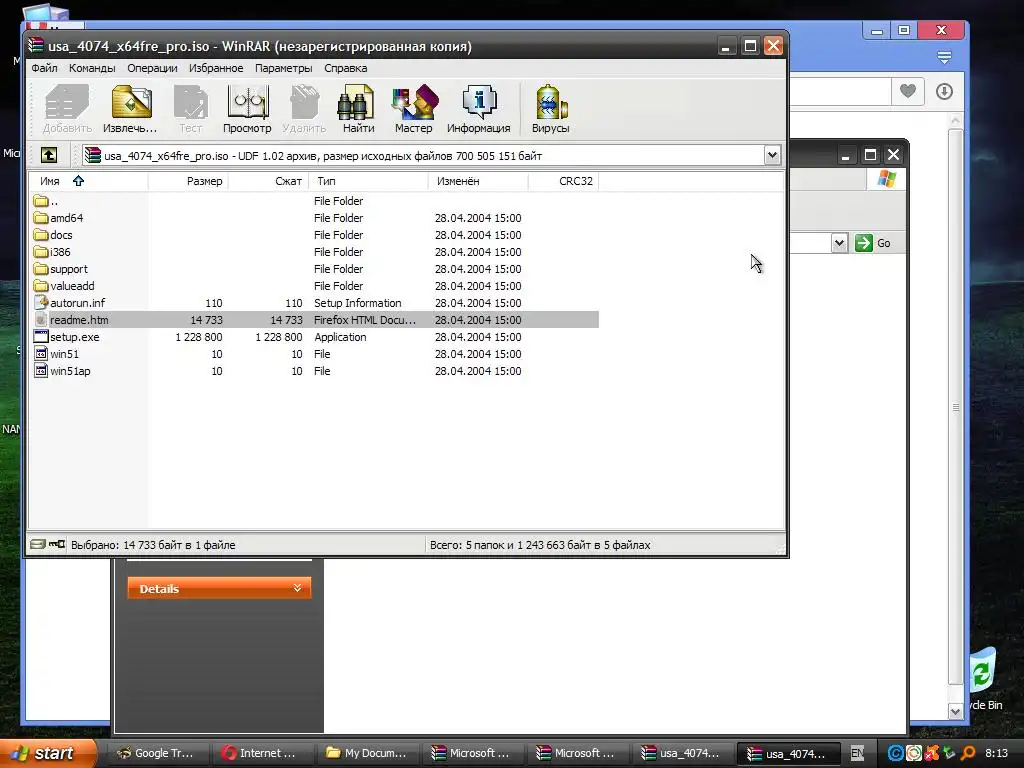Click the status bar key icon
Screen dimensions: 1024x768
pos(57,544)
